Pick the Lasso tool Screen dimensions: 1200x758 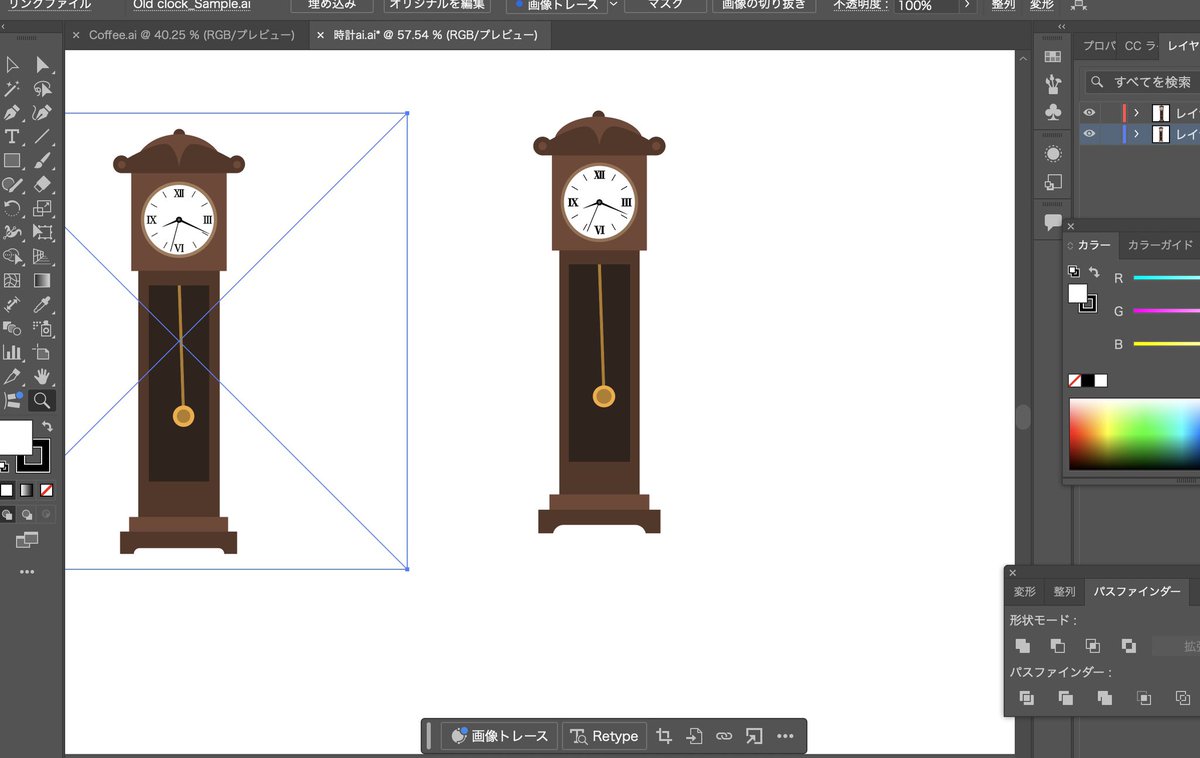(x=42, y=89)
